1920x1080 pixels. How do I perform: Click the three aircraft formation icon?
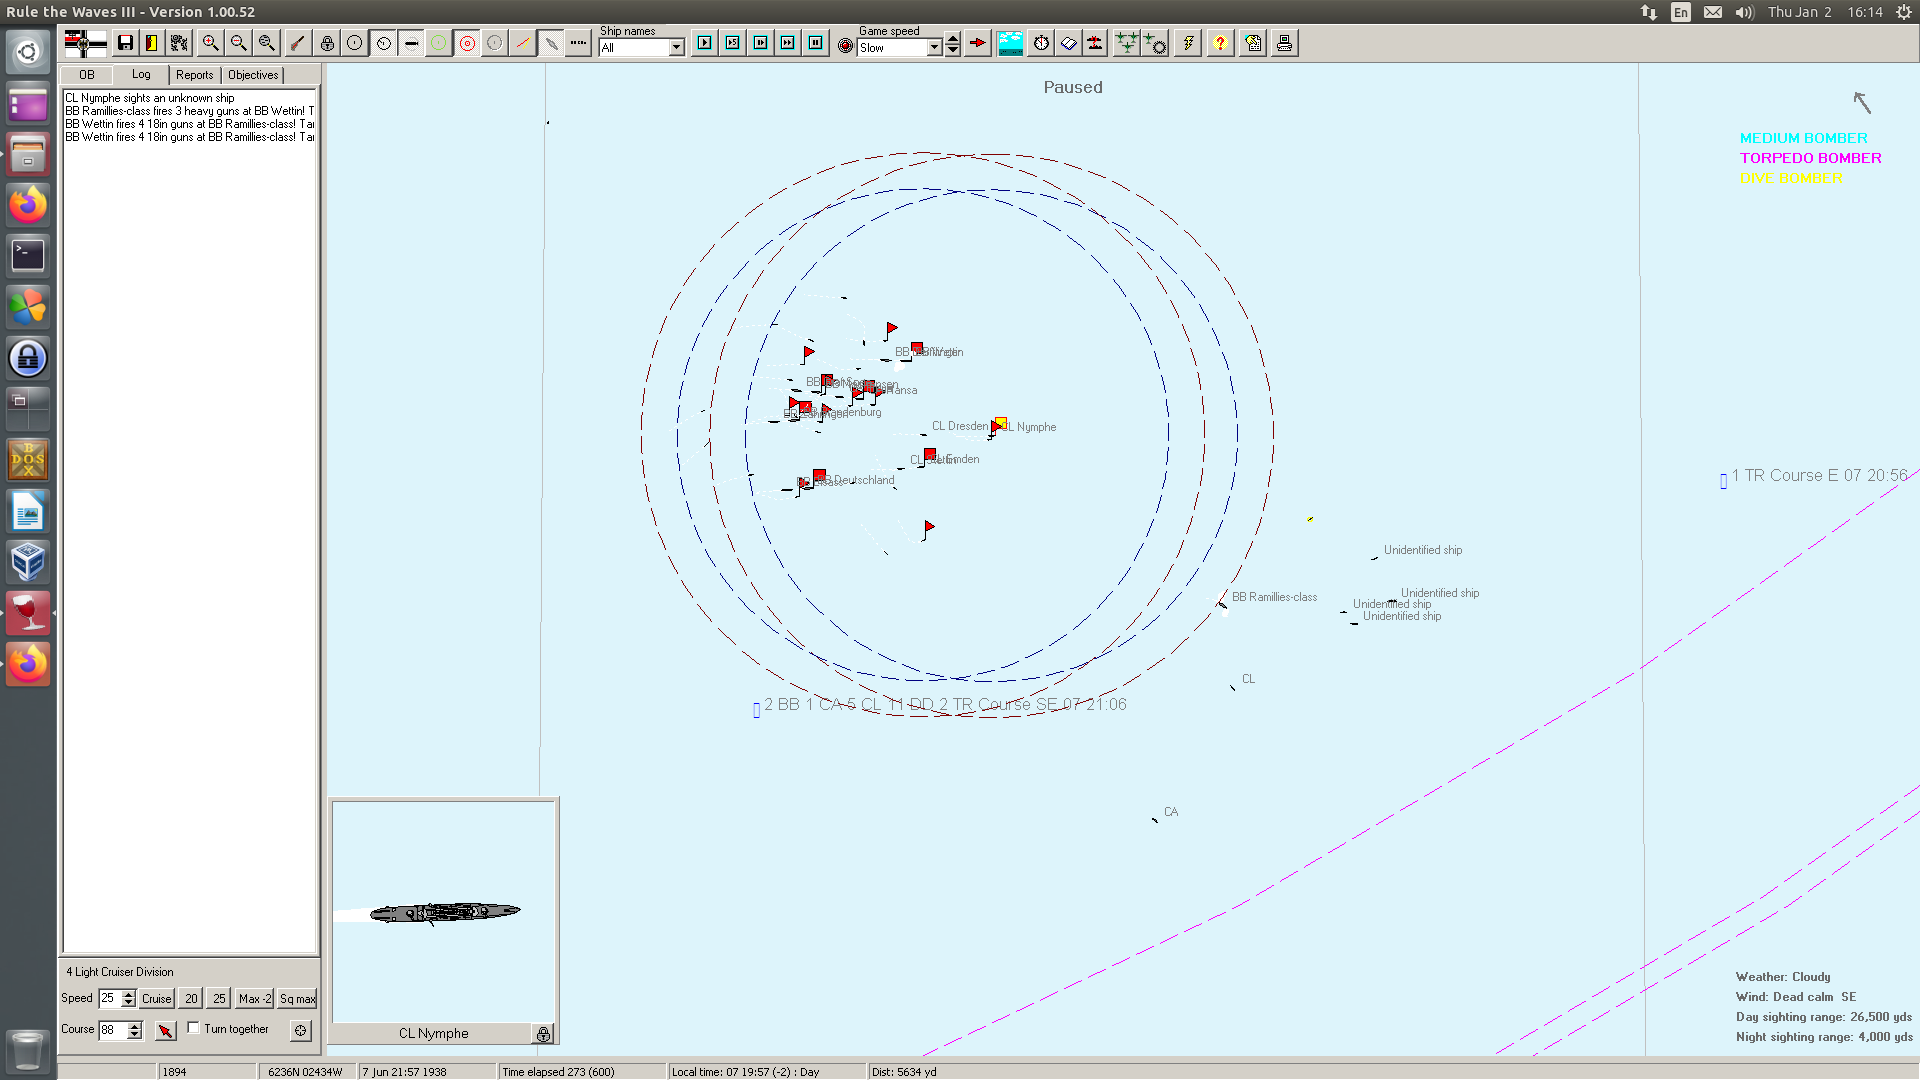point(1126,43)
